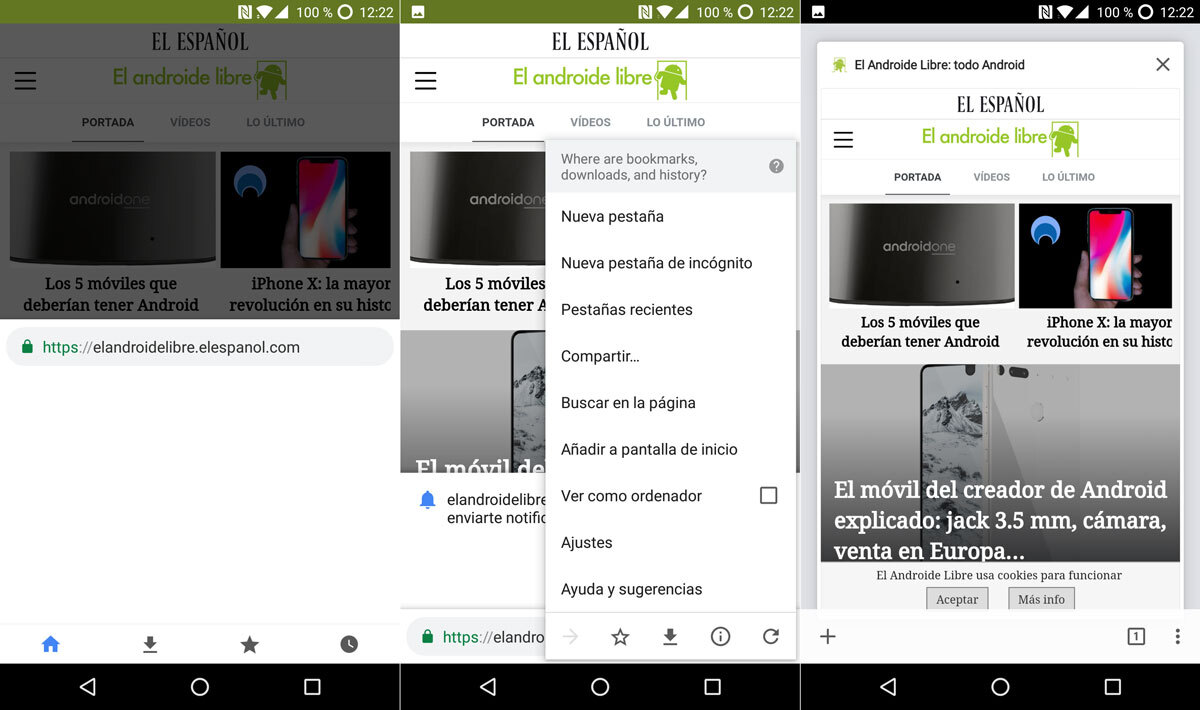
Task: Open bookmarks with the filled star icon
Action: [x=250, y=644]
